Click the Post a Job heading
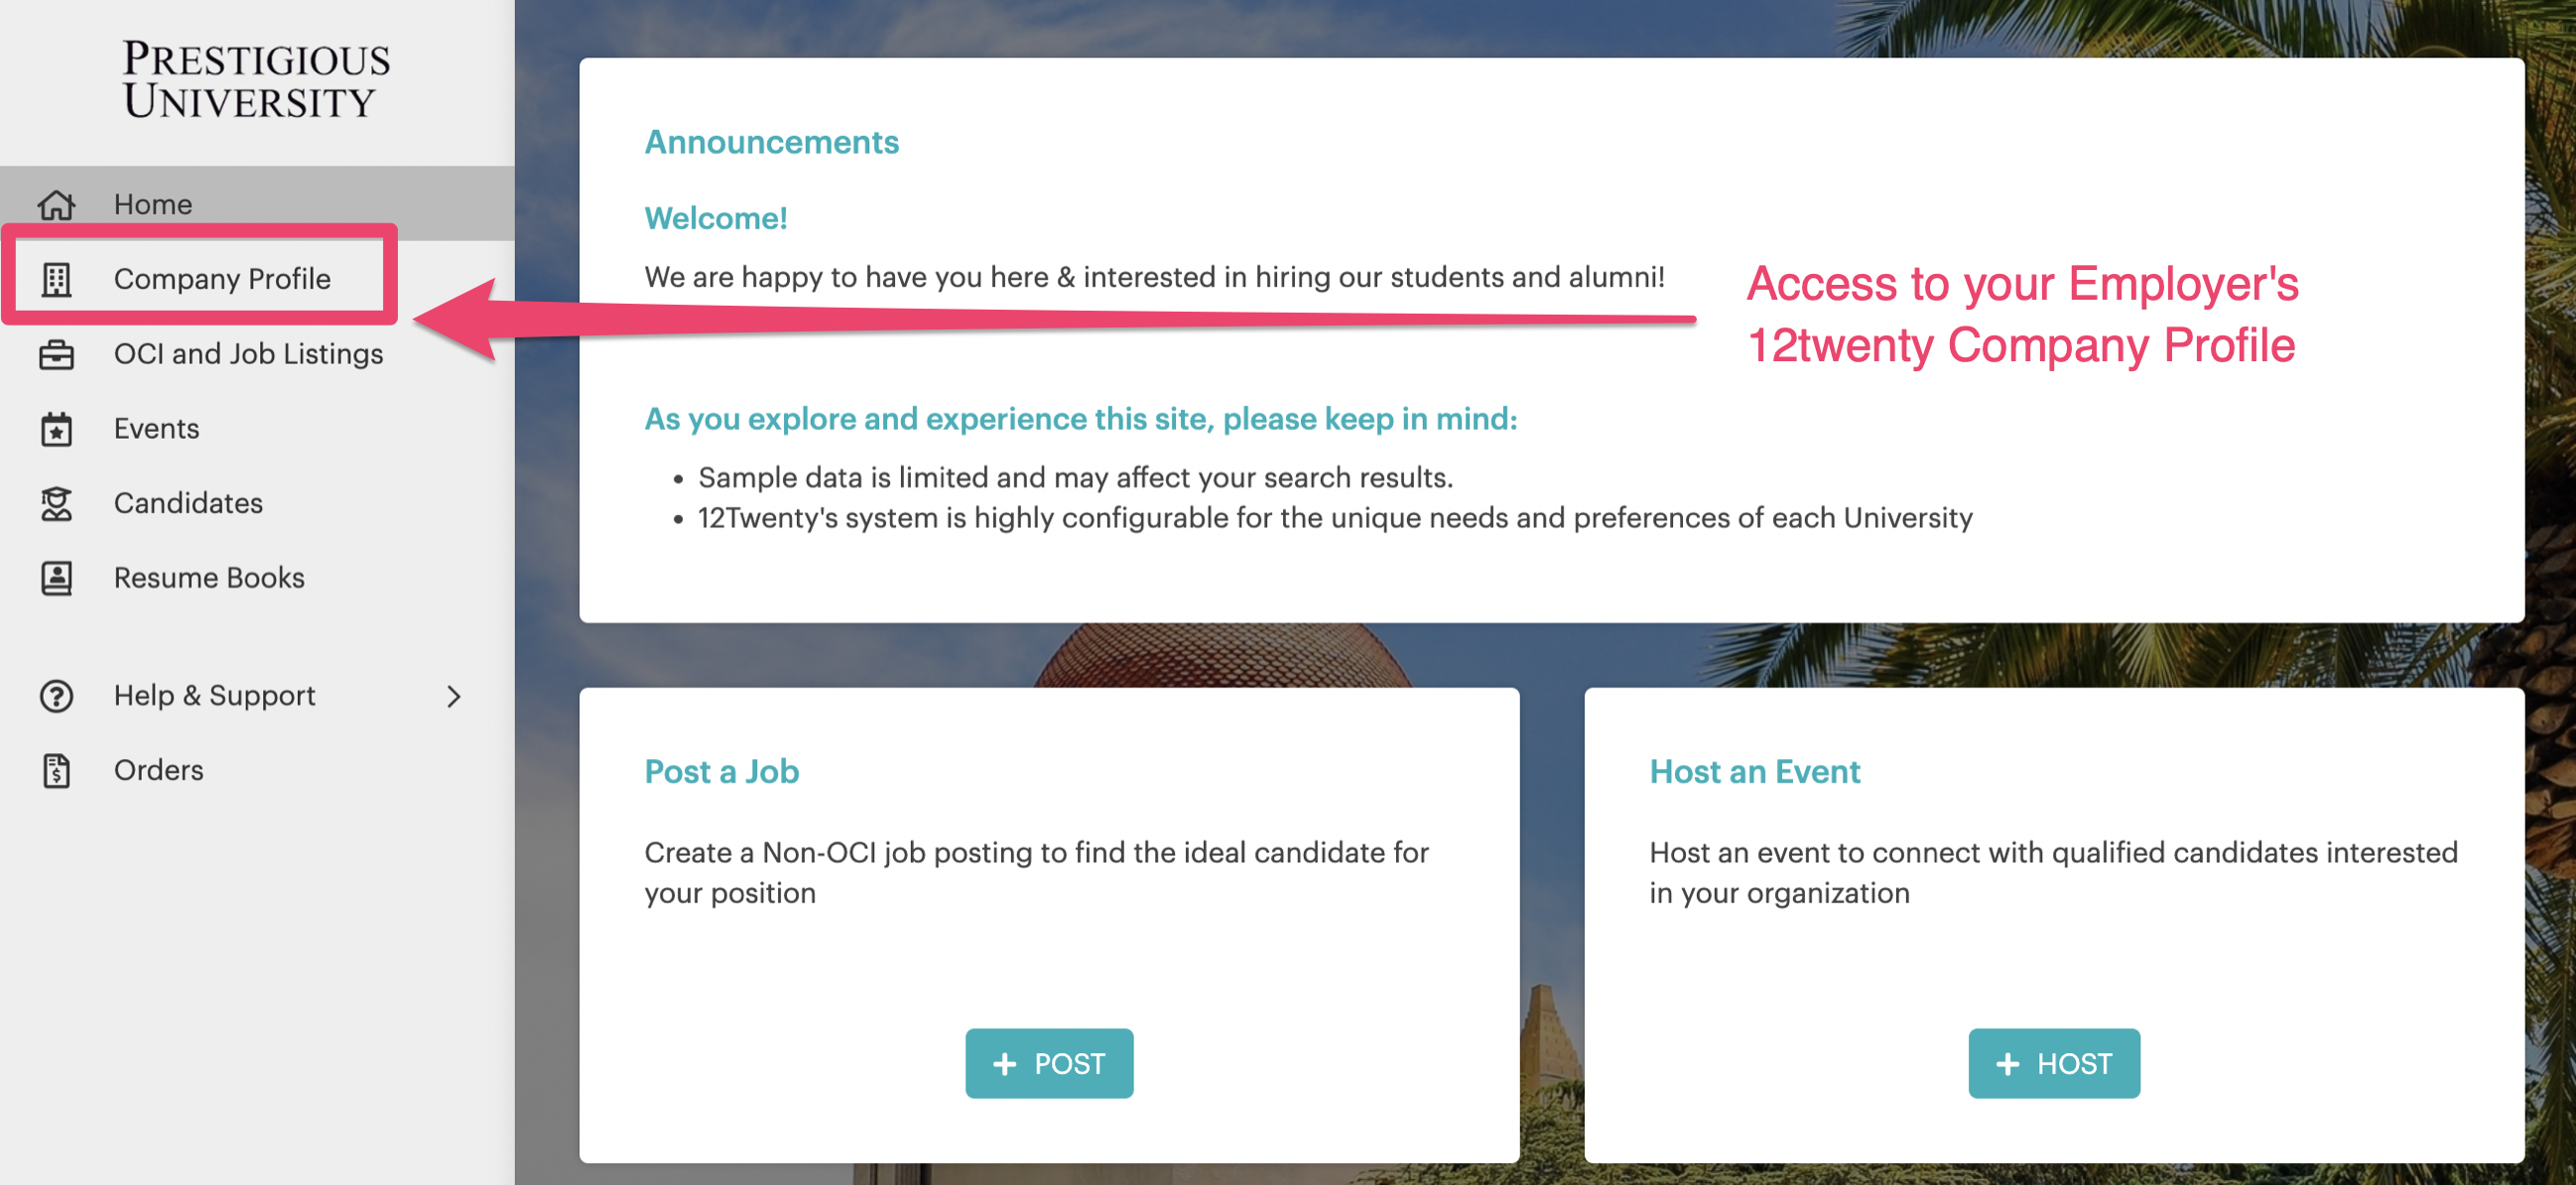Viewport: 2576px width, 1185px height. 721,771
